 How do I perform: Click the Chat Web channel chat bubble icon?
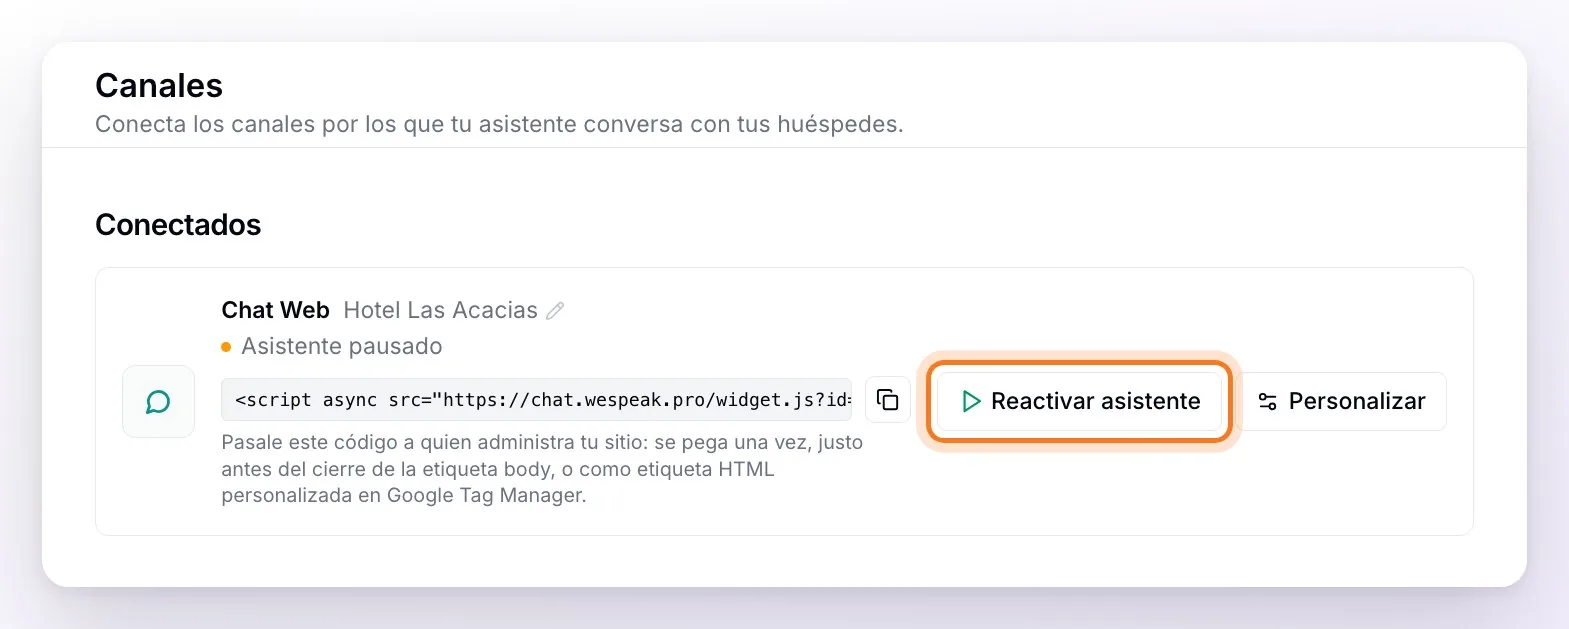click(x=158, y=401)
